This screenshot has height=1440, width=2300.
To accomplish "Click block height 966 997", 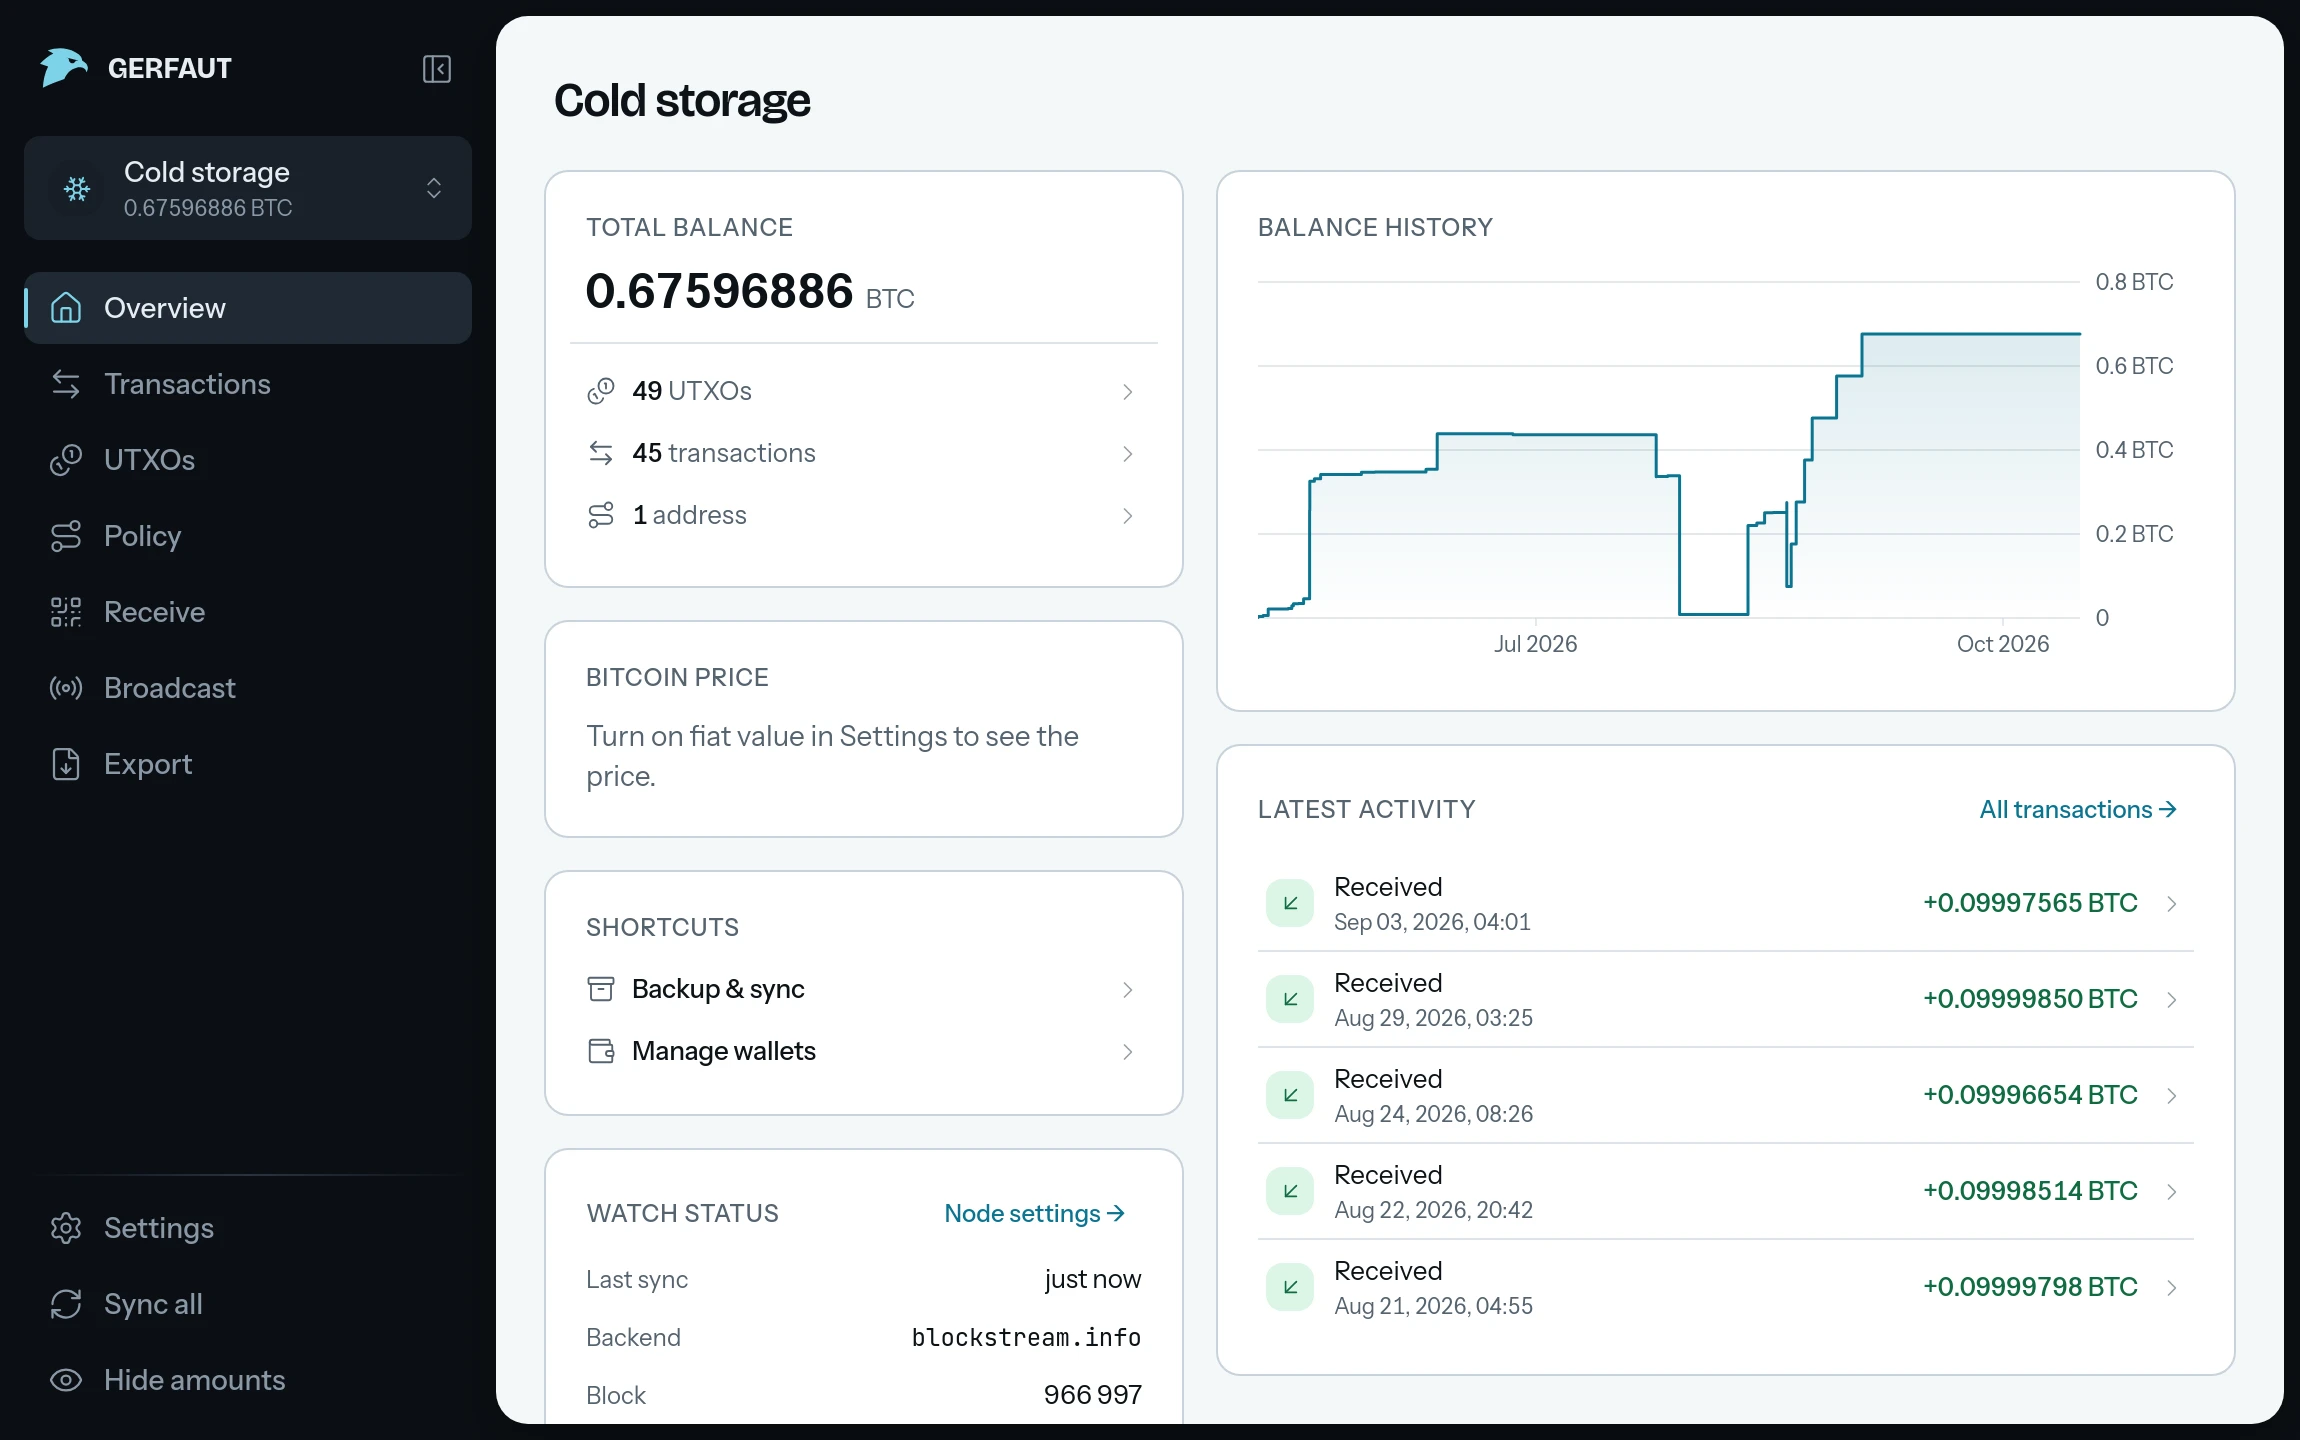I will click(1092, 1395).
